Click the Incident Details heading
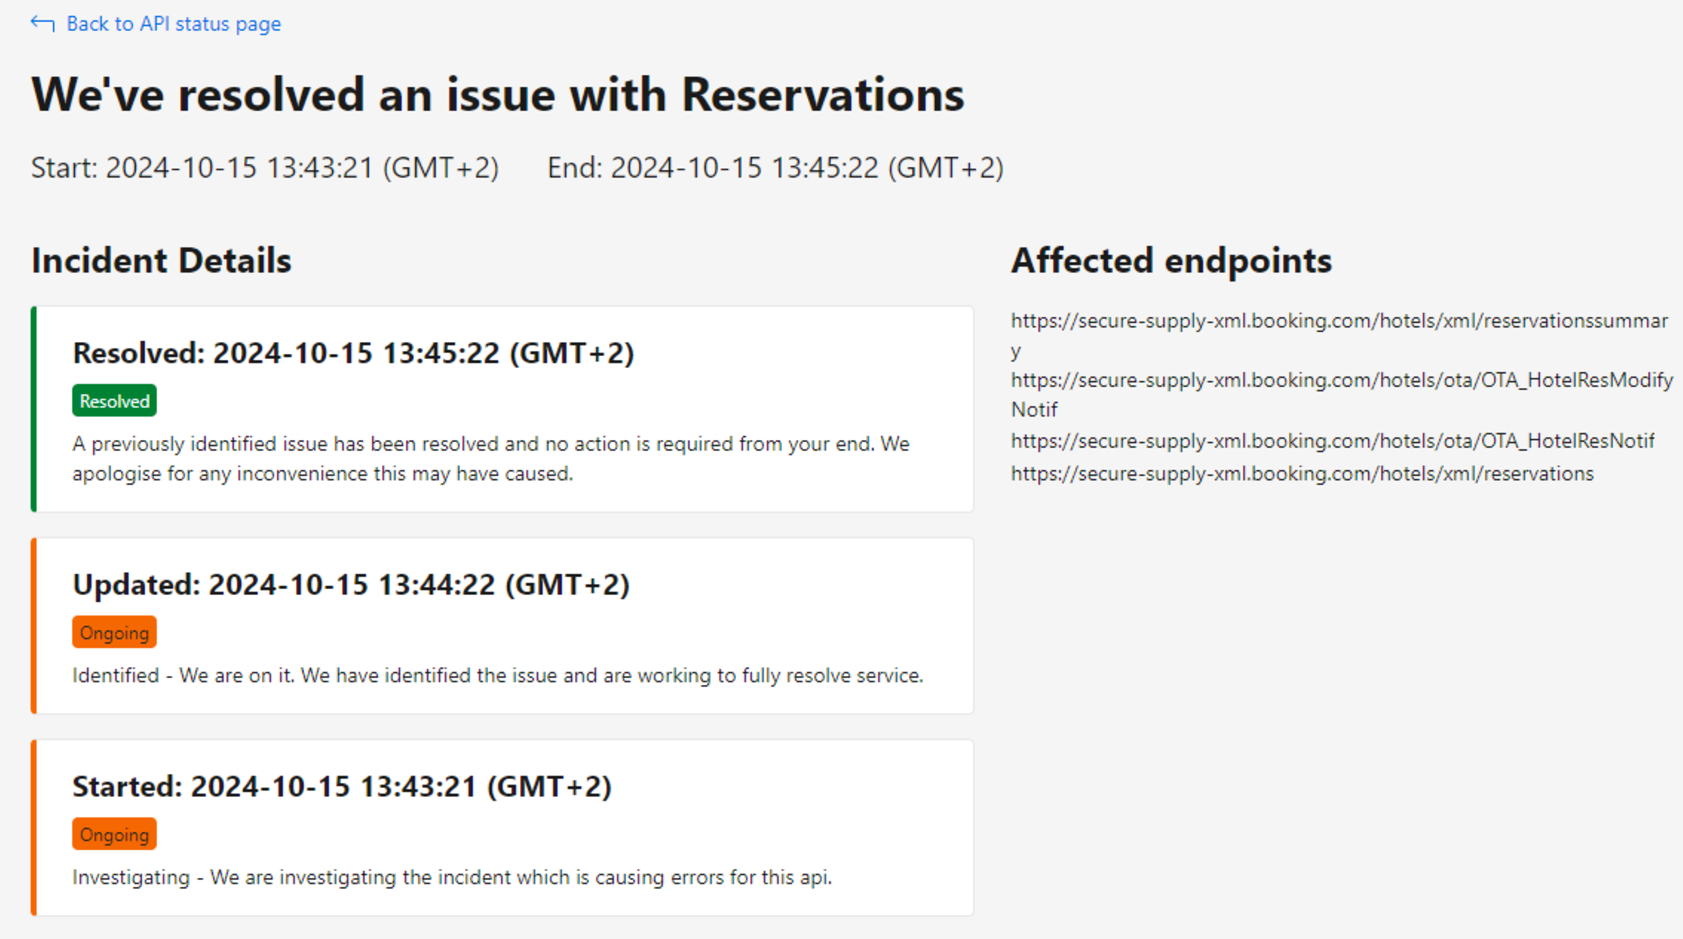This screenshot has width=1683, height=939. pos(161,261)
